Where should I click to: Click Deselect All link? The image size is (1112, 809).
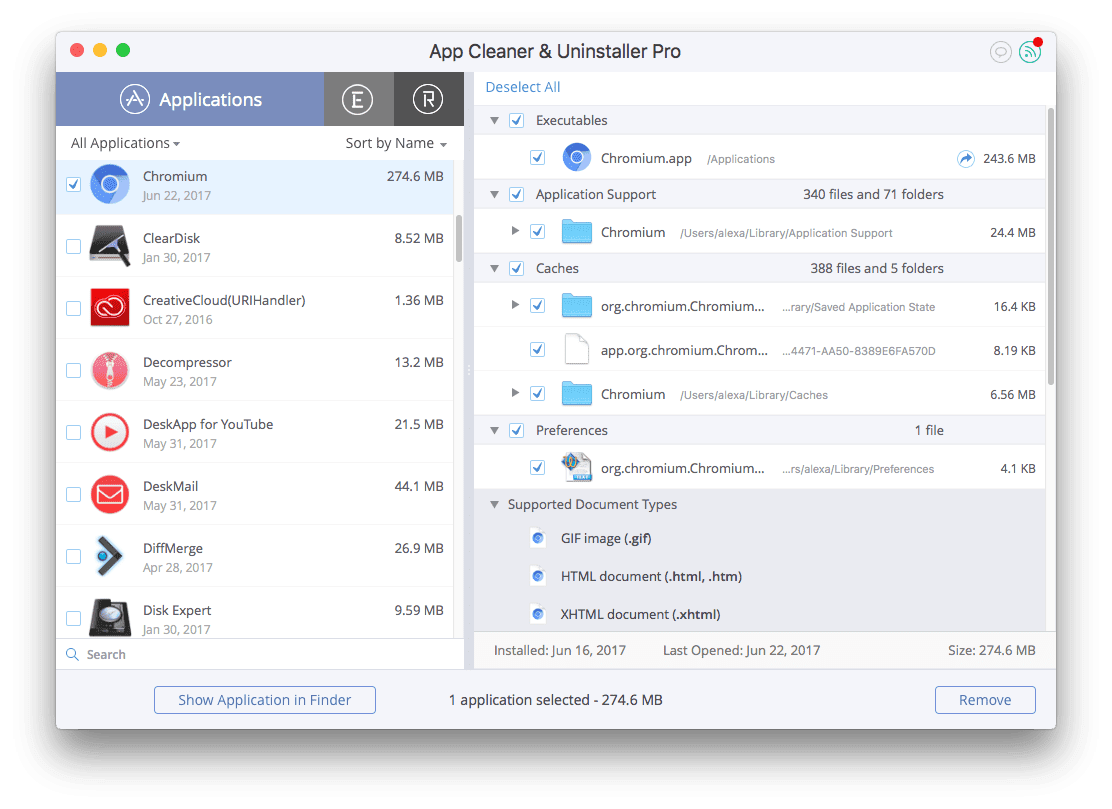click(523, 87)
